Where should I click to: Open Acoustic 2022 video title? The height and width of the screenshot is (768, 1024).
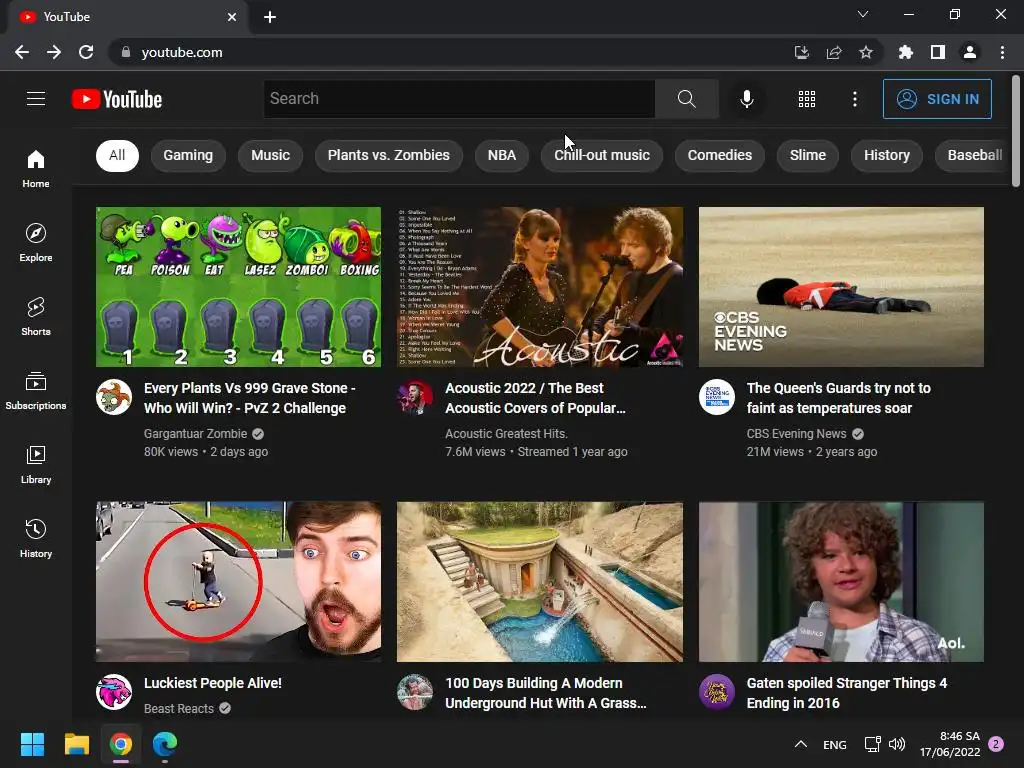[536, 398]
